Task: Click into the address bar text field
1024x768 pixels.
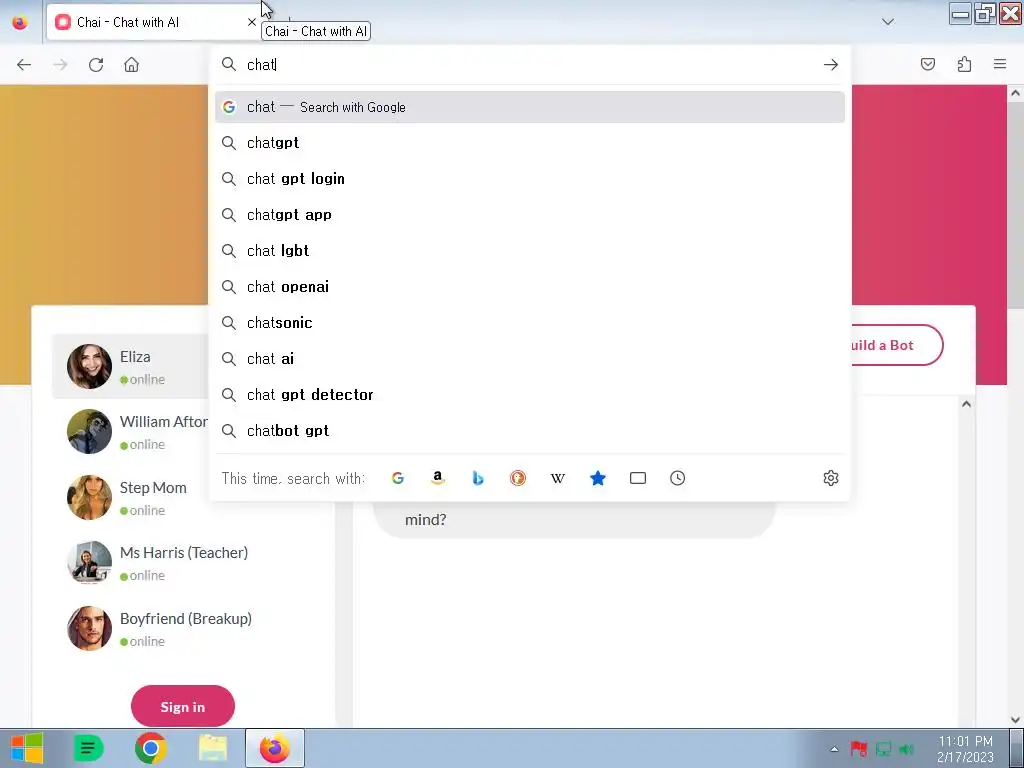Action: tap(529, 65)
